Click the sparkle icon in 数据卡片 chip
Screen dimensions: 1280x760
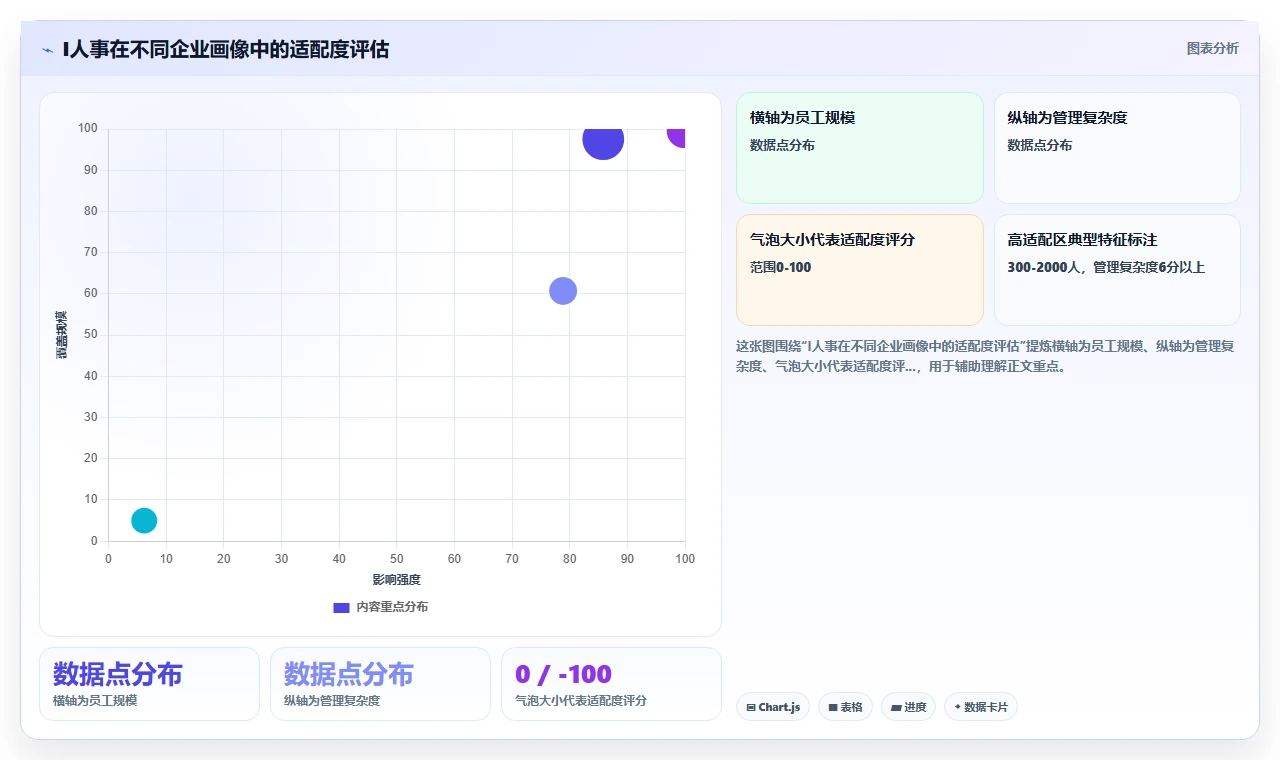[x=958, y=707]
